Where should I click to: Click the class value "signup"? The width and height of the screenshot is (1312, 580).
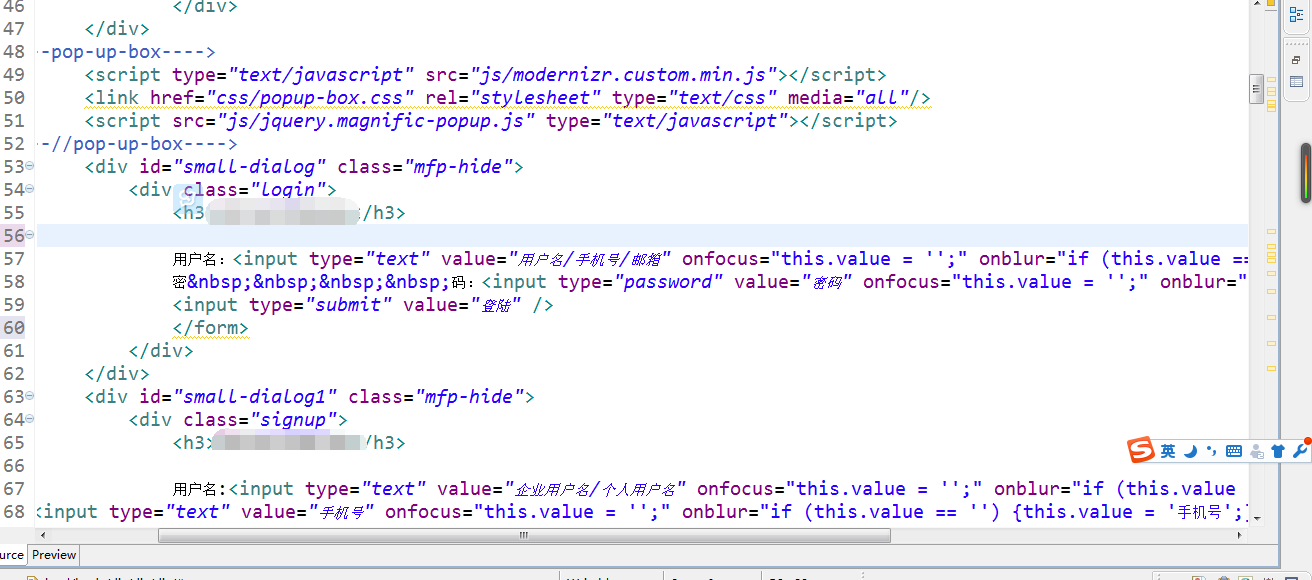293,420
